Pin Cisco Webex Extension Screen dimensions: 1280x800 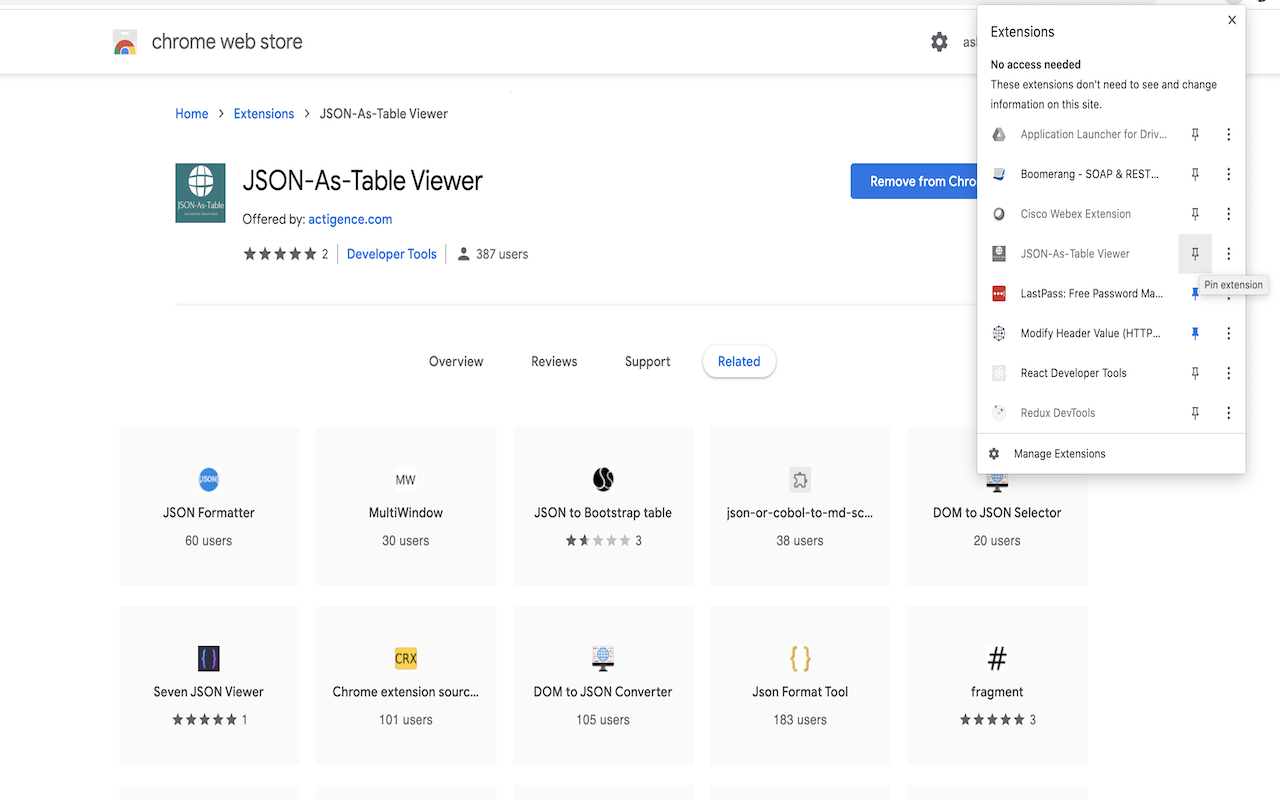tap(1195, 214)
